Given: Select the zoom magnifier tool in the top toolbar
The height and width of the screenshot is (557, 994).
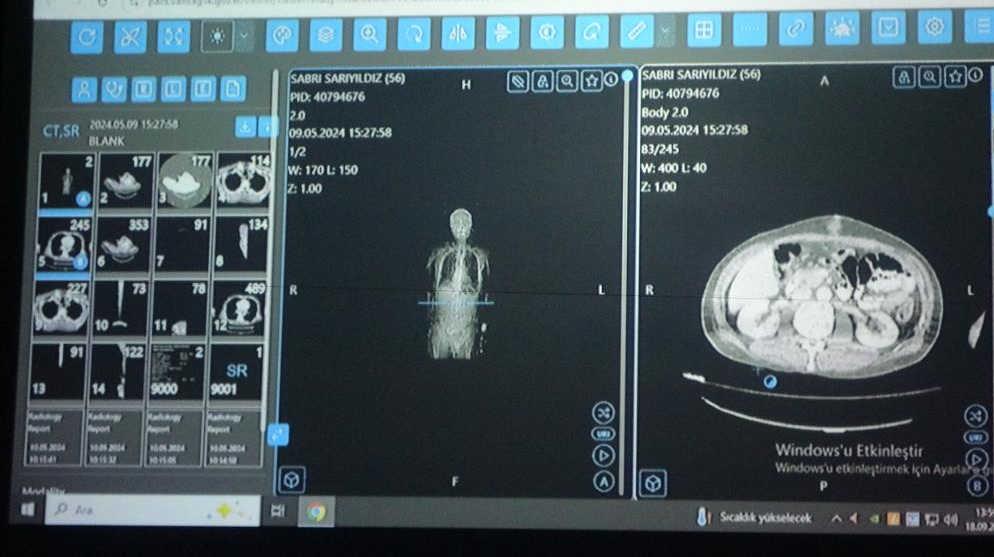Looking at the screenshot, I should click(x=370, y=34).
